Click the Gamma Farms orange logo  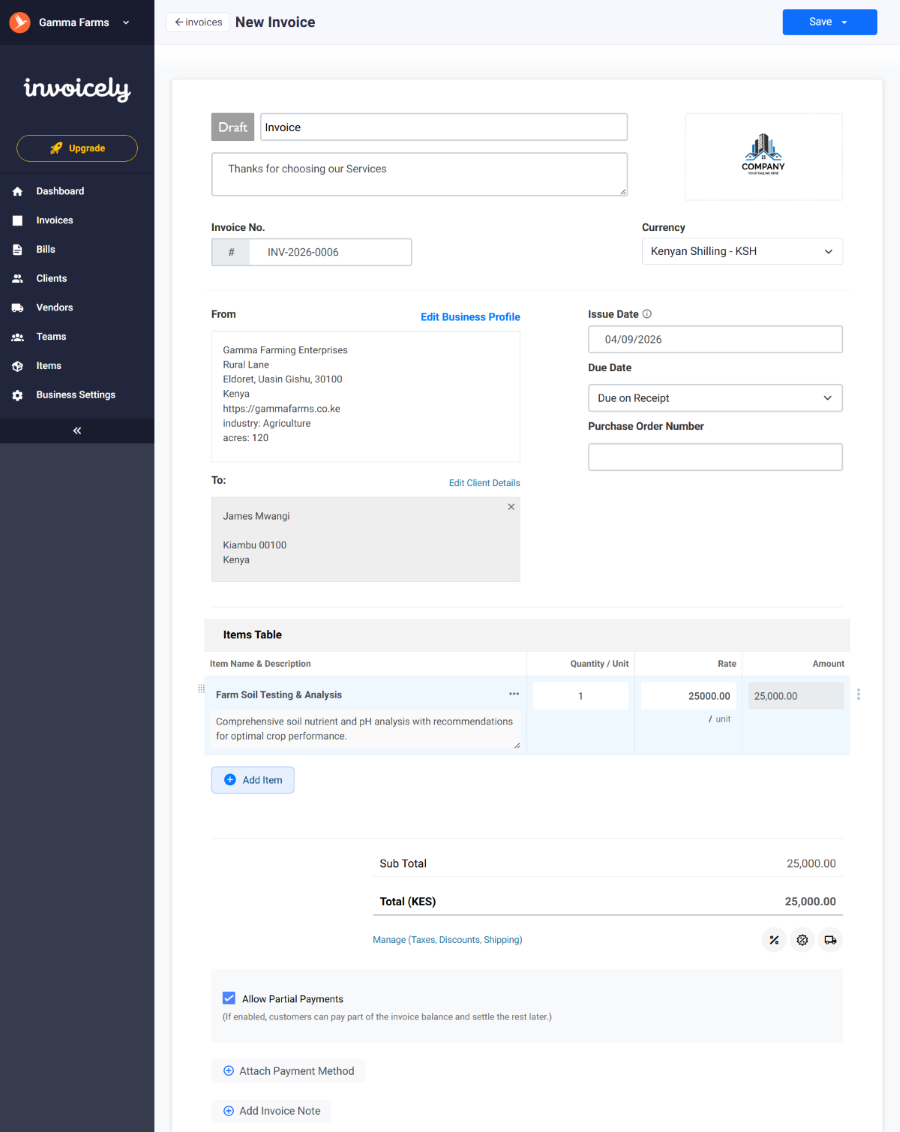19,22
